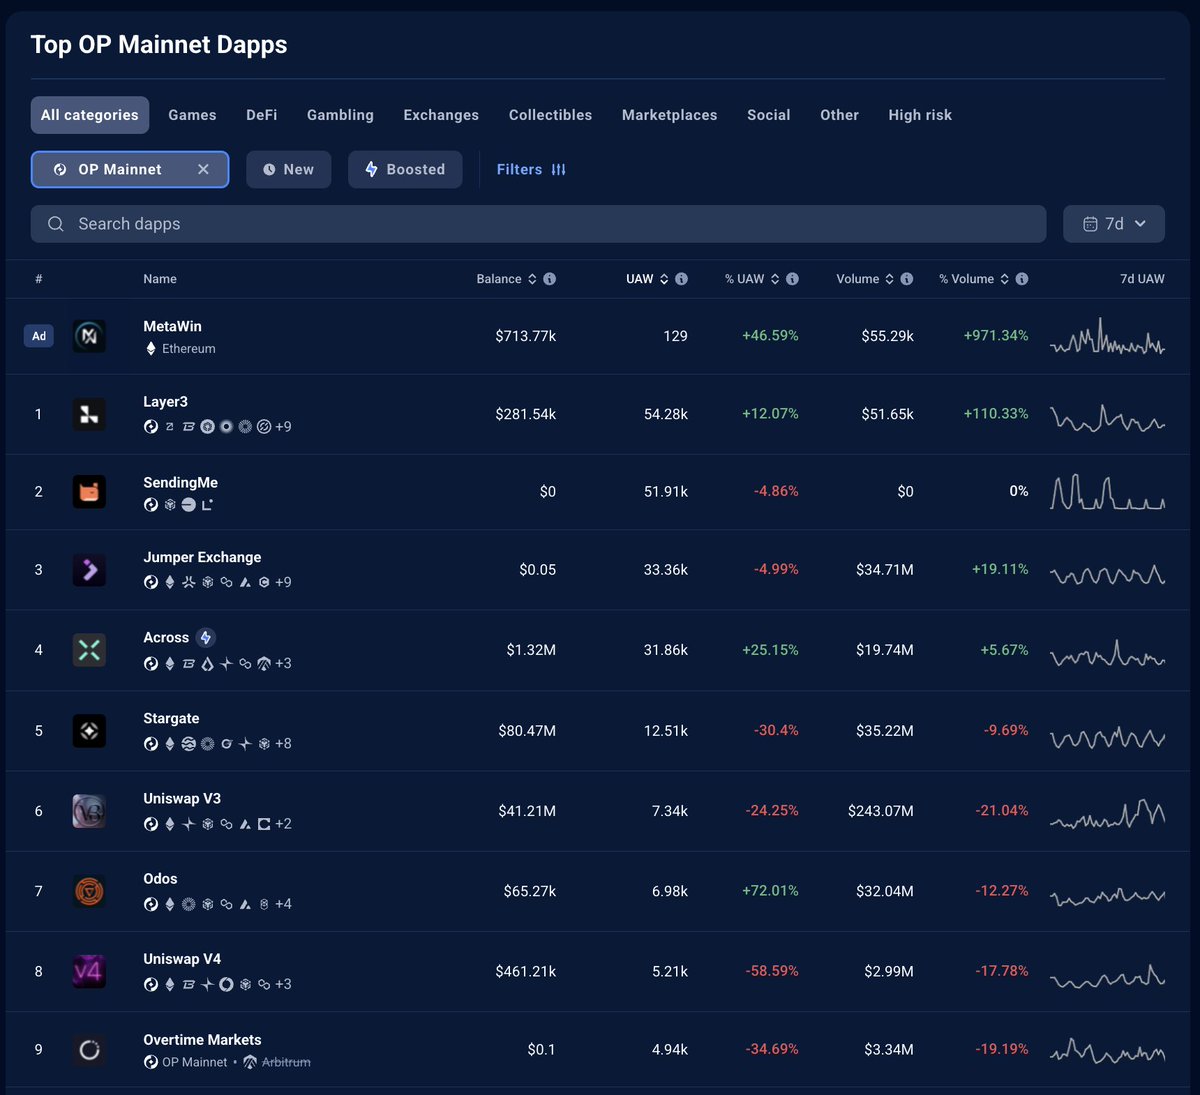
Task: Click the Filters sliders icon
Action: (559, 170)
